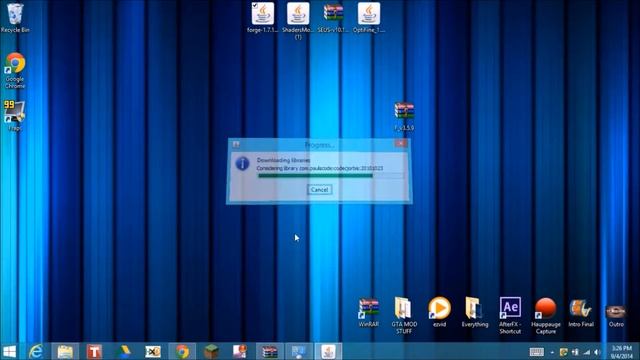Open the Fraps desktop shortcut
Image resolution: width=640 pixels, height=360 pixels.
point(15,116)
